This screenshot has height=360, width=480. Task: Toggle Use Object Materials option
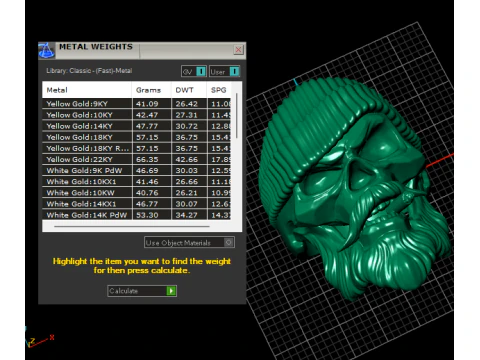pyautogui.click(x=189, y=242)
